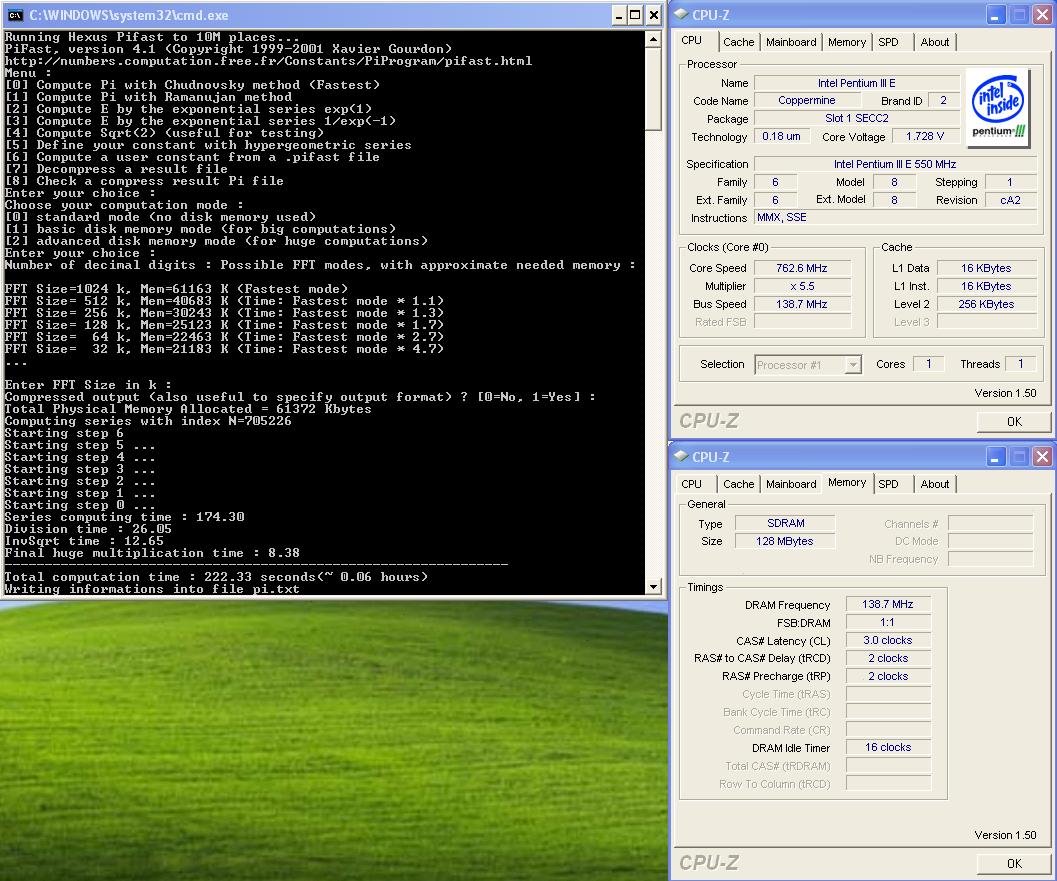Click the Code Name value 'Coppermine'
The image size is (1057, 881).
806,100
